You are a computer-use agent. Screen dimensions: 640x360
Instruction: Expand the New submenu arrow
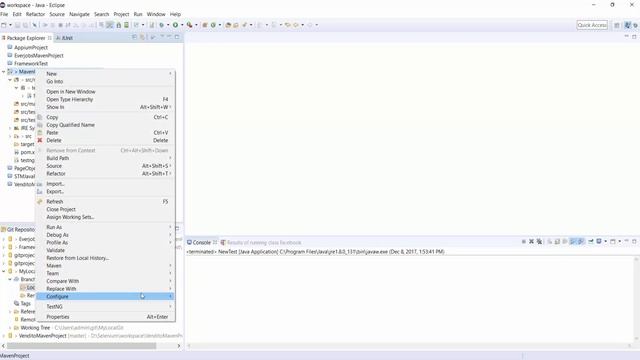[171, 73]
